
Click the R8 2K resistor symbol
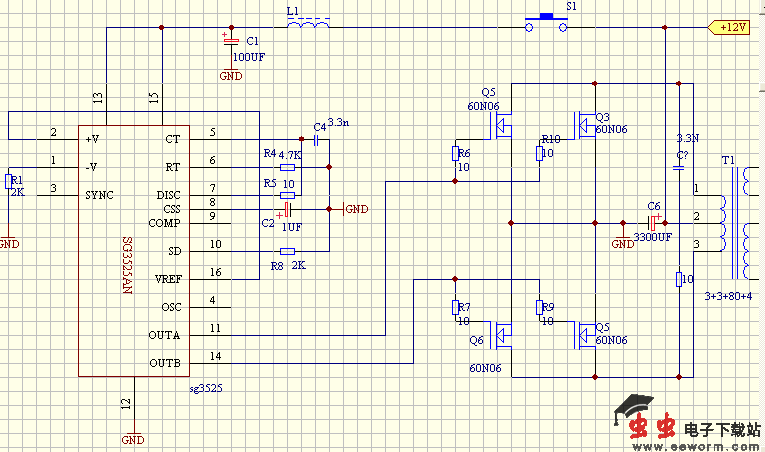(288, 251)
